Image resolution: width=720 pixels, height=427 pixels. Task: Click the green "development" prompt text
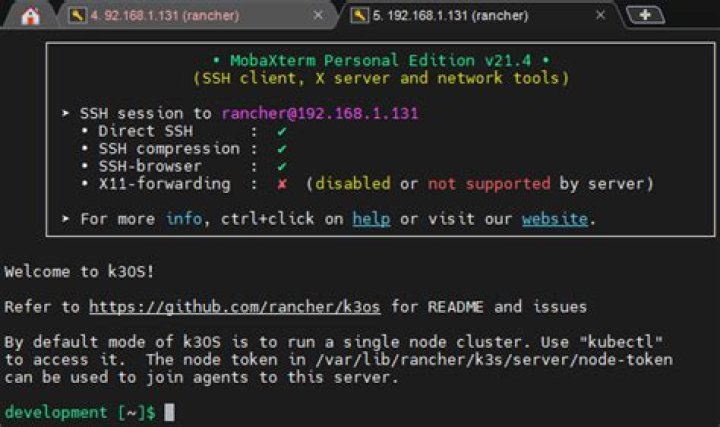point(54,412)
